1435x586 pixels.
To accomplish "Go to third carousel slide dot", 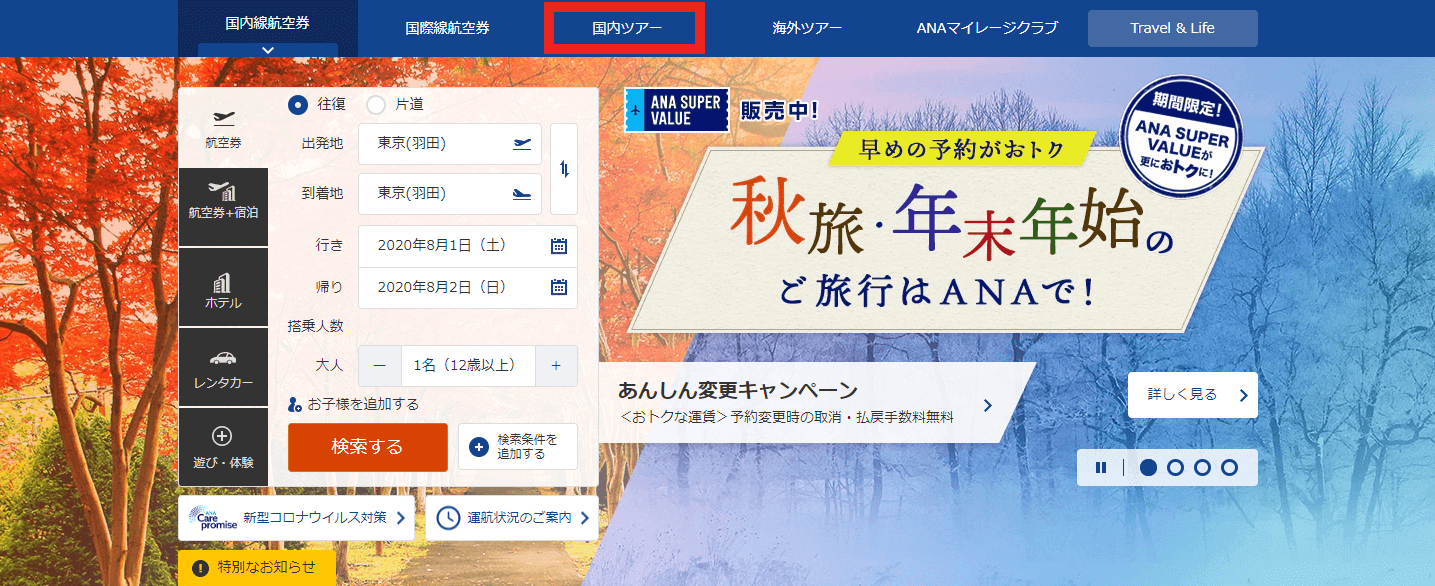I will pos(1202,467).
